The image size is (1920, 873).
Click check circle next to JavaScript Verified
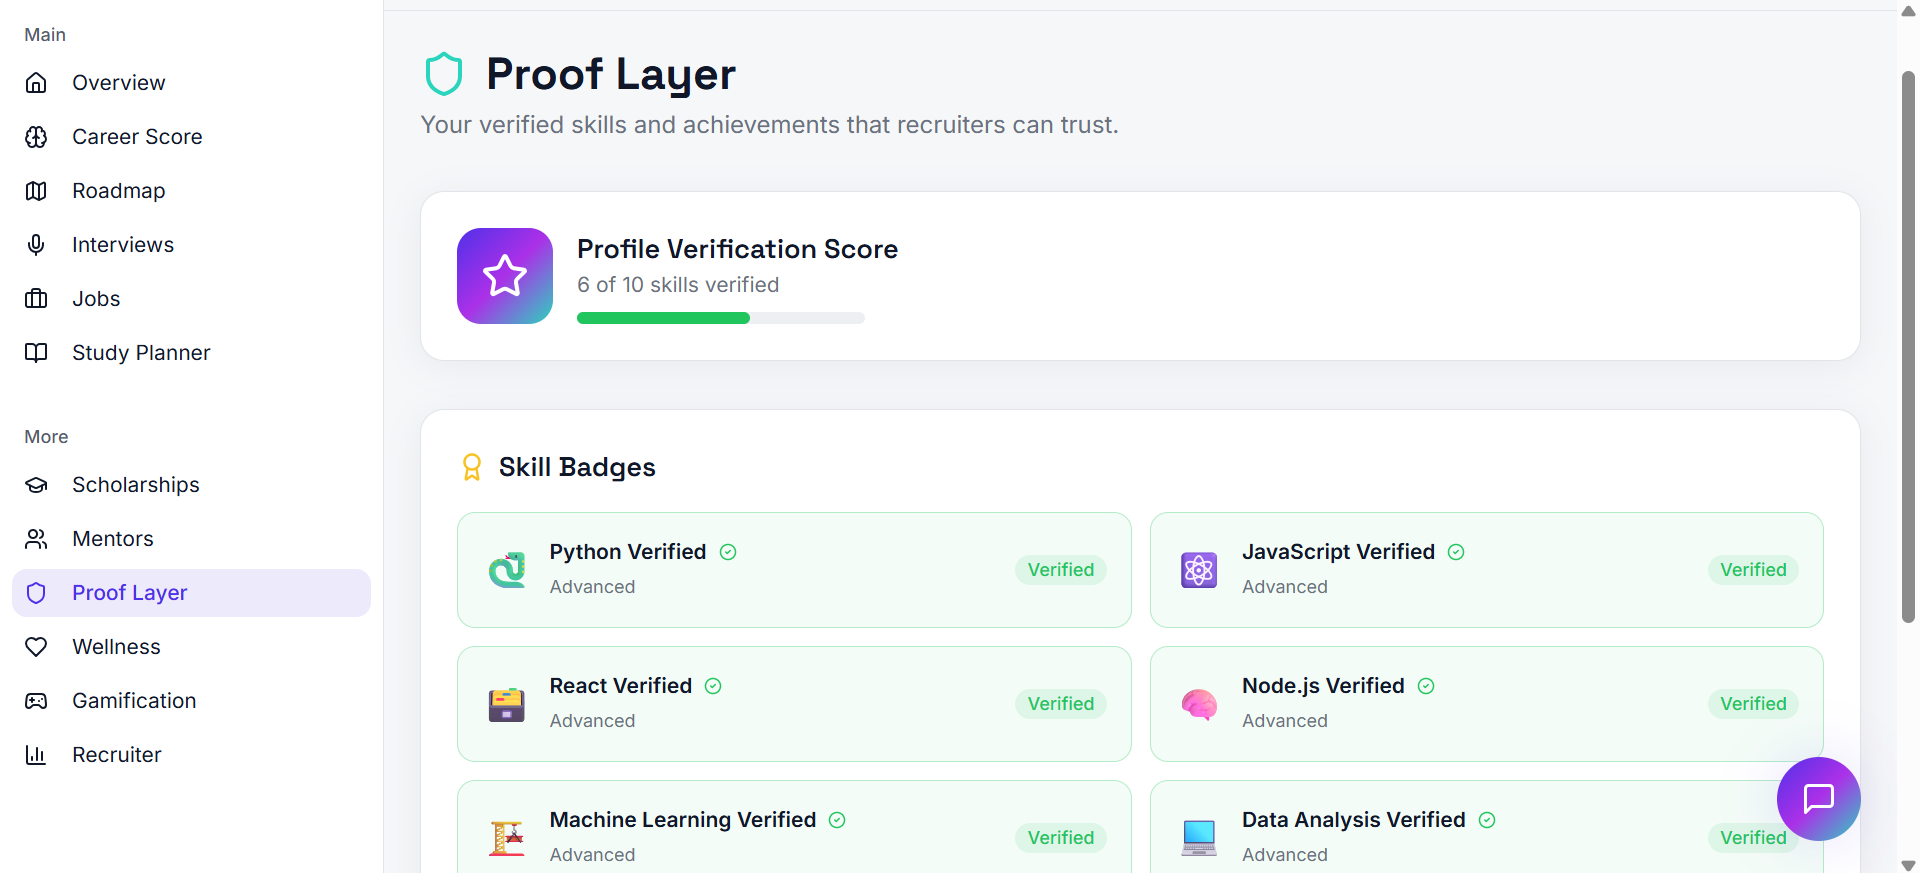(x=1456, y=552)
